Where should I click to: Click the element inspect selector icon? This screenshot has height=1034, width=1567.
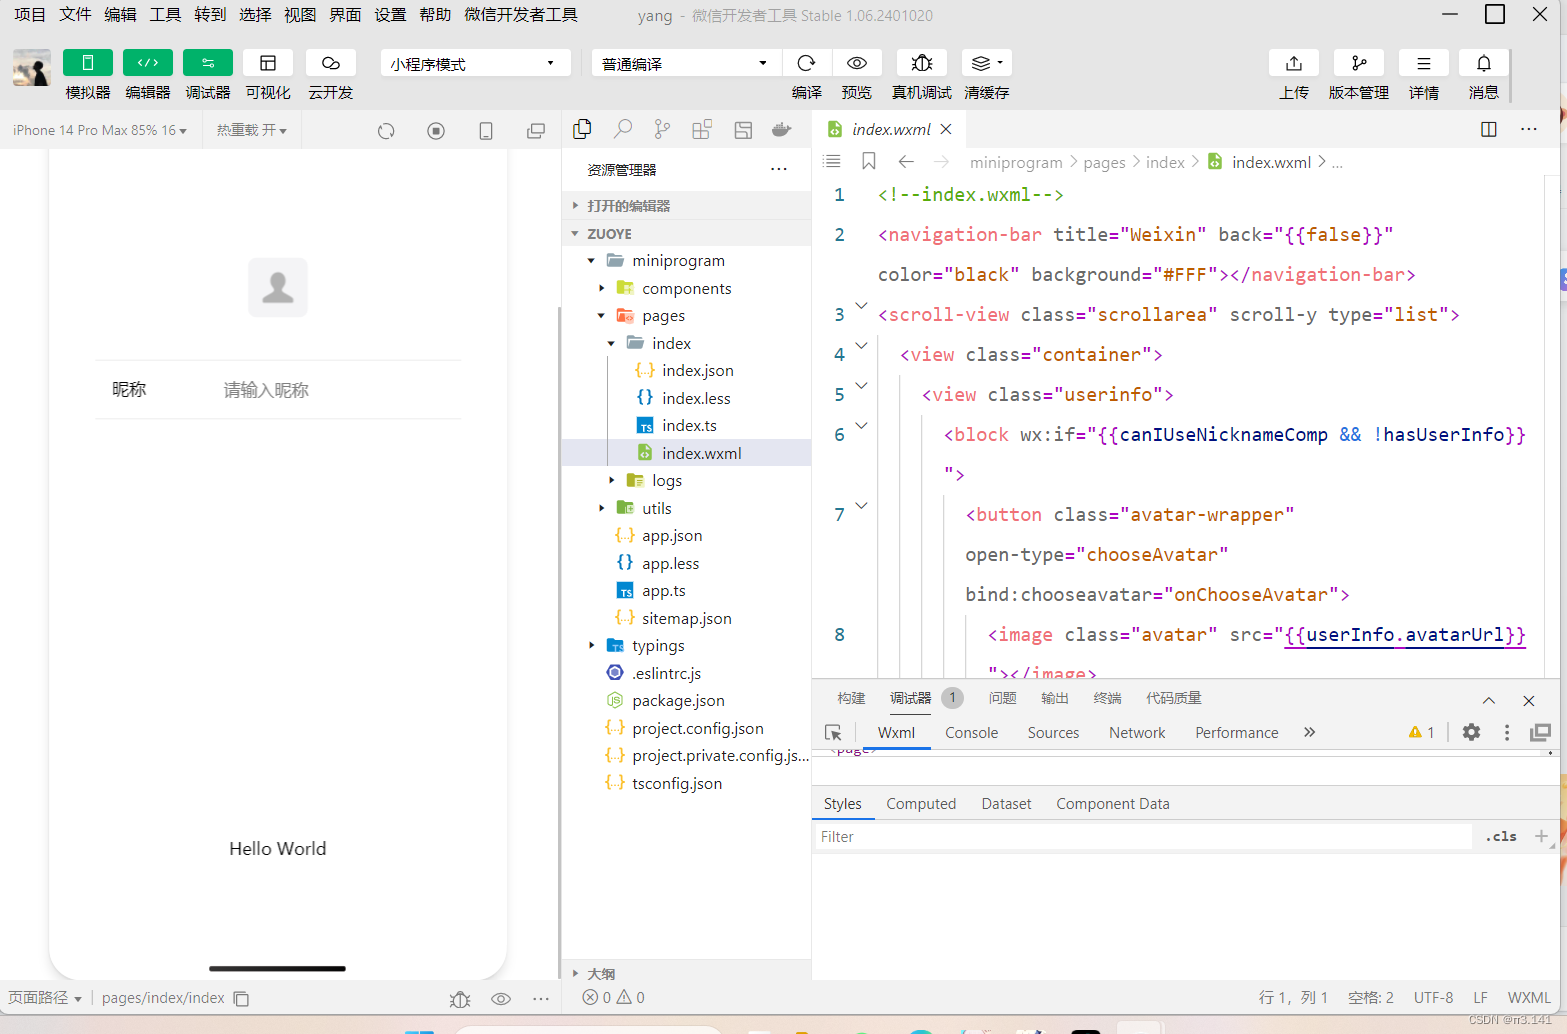coord(833,732)
